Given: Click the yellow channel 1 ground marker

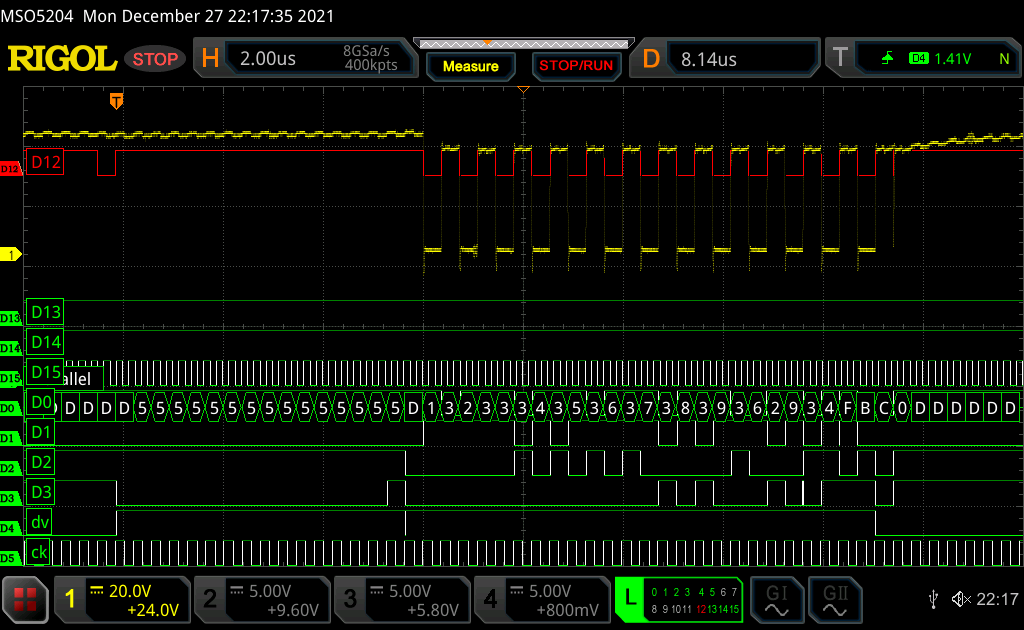Looking at the screenshot, I should (x=10, y=255).
